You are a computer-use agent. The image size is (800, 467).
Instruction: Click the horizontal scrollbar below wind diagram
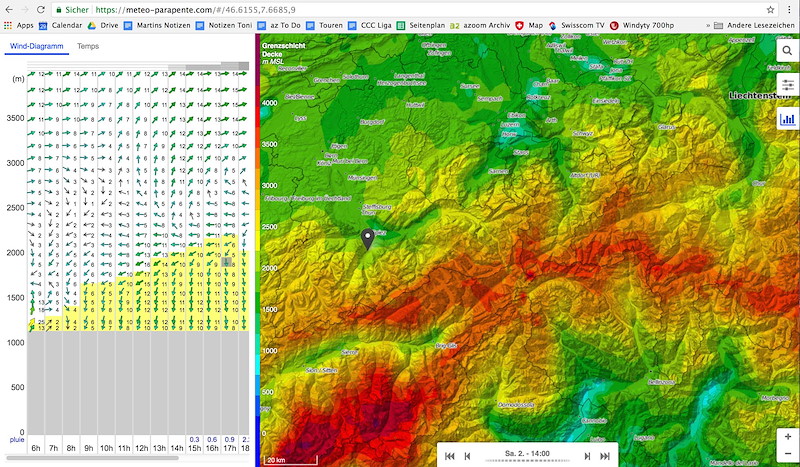point(93,458)
